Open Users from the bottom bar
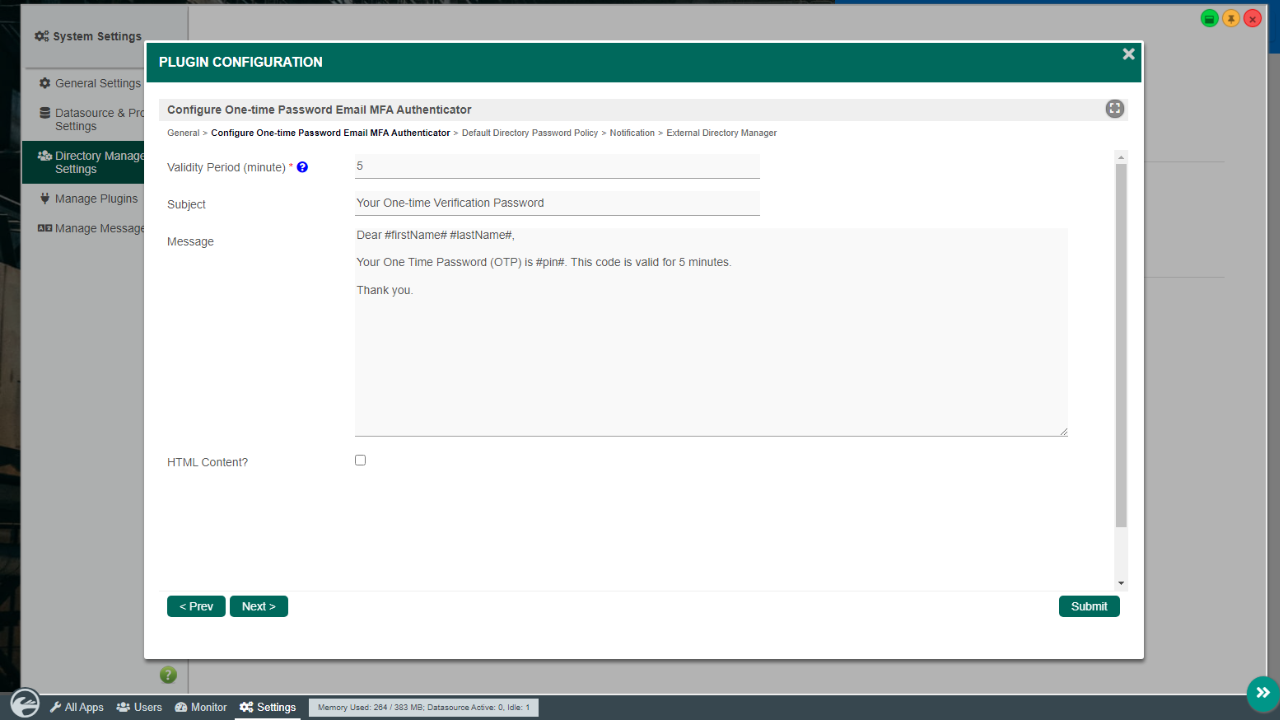Screen dimensions: 1280x720 (139, 707)
